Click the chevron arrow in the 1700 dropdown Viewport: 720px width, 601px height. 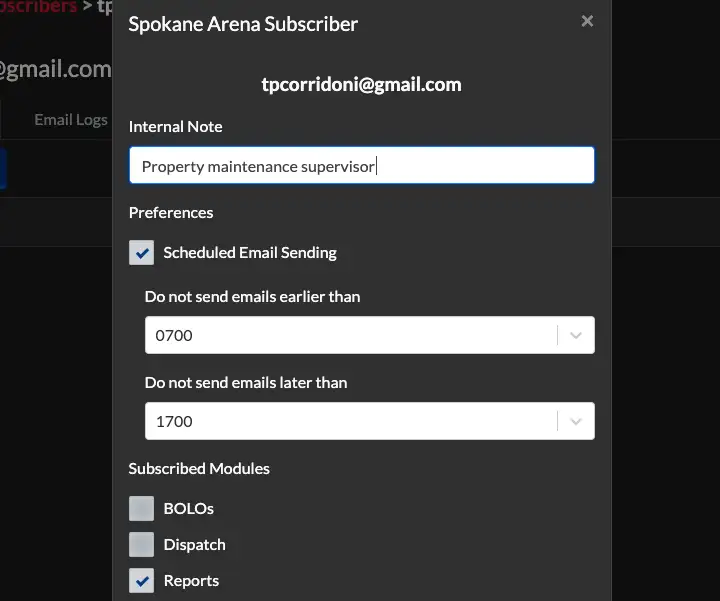[576, 421]
